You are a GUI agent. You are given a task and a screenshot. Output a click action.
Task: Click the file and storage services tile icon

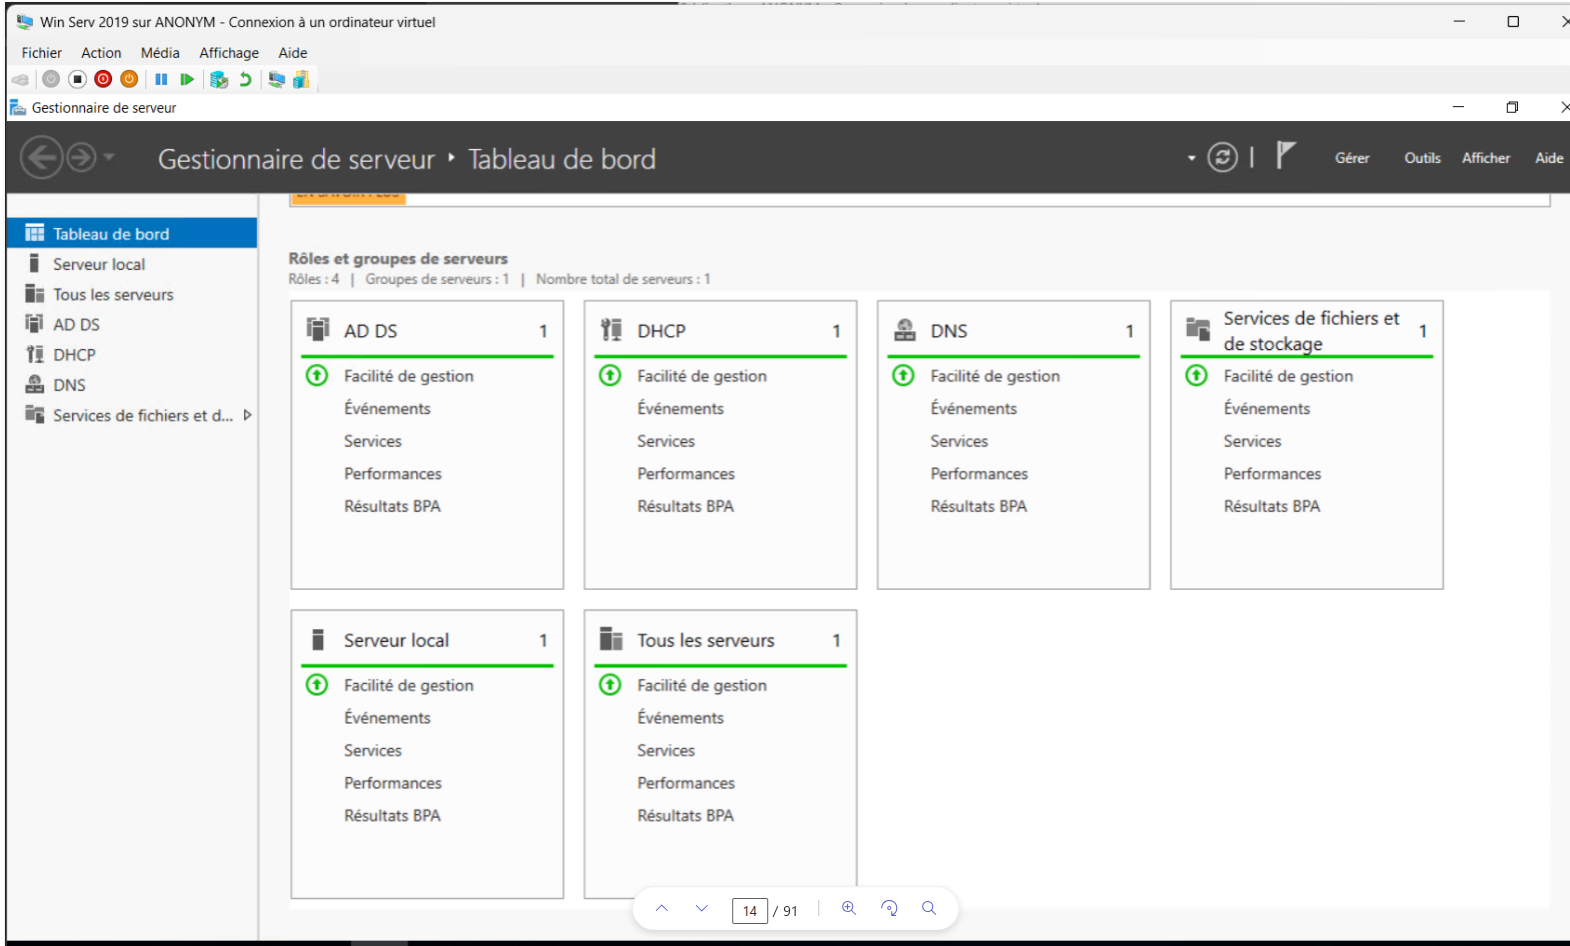point(1198,328)
